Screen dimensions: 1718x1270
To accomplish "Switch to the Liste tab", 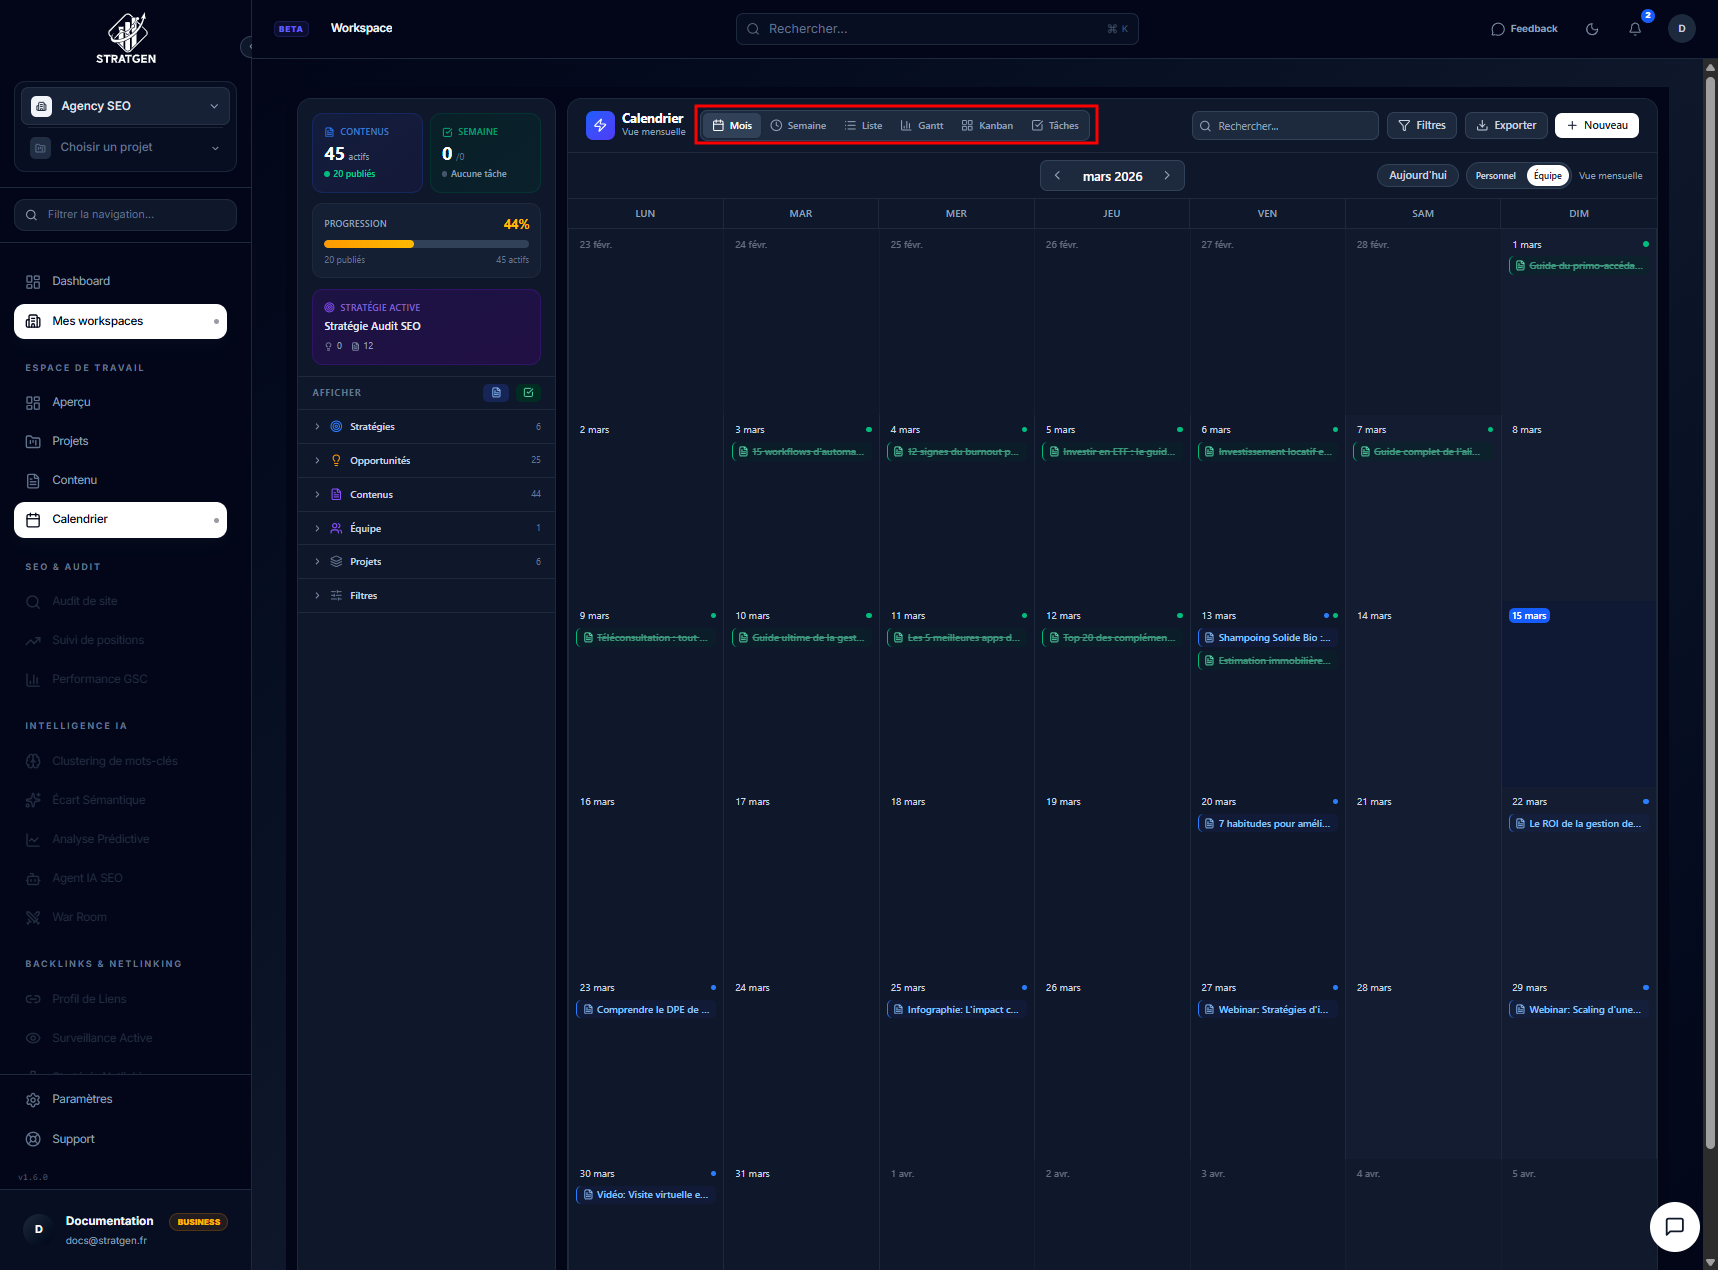I will point(862,125).
